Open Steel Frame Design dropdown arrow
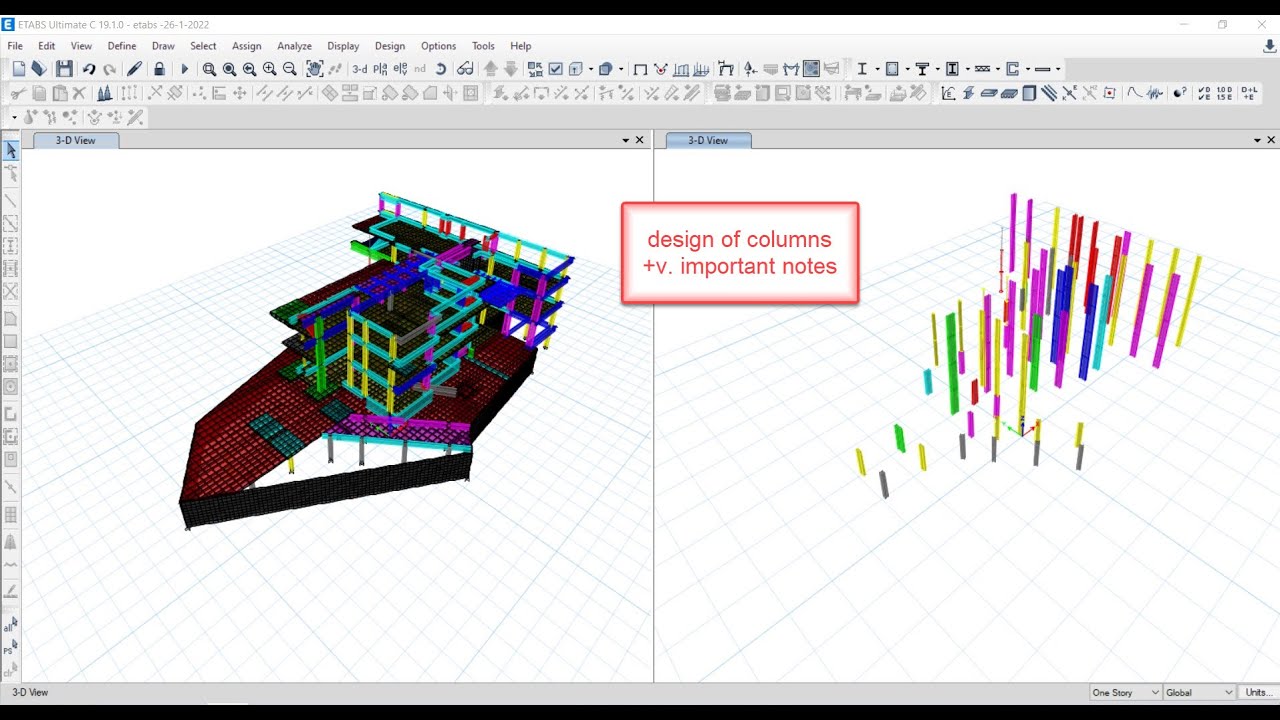This screenshot has height=720, width=1280. click(877, 69)
